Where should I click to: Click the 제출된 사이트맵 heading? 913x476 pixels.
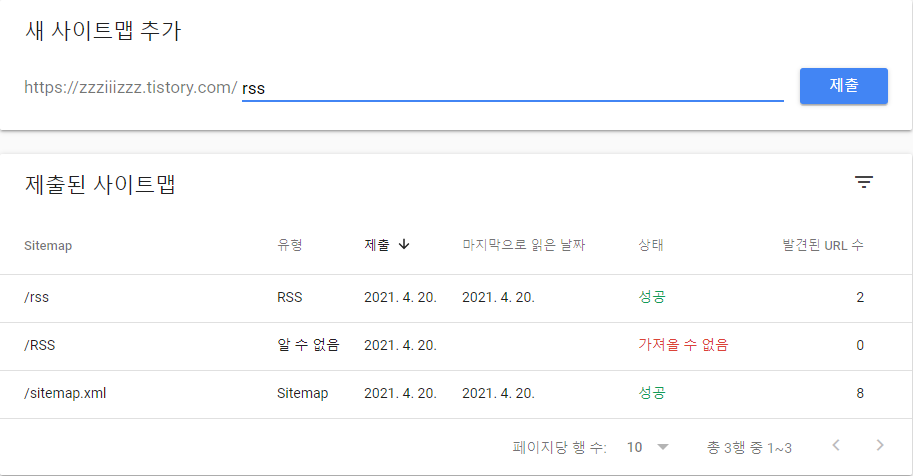pyautogui.click(x=100, y=184)
